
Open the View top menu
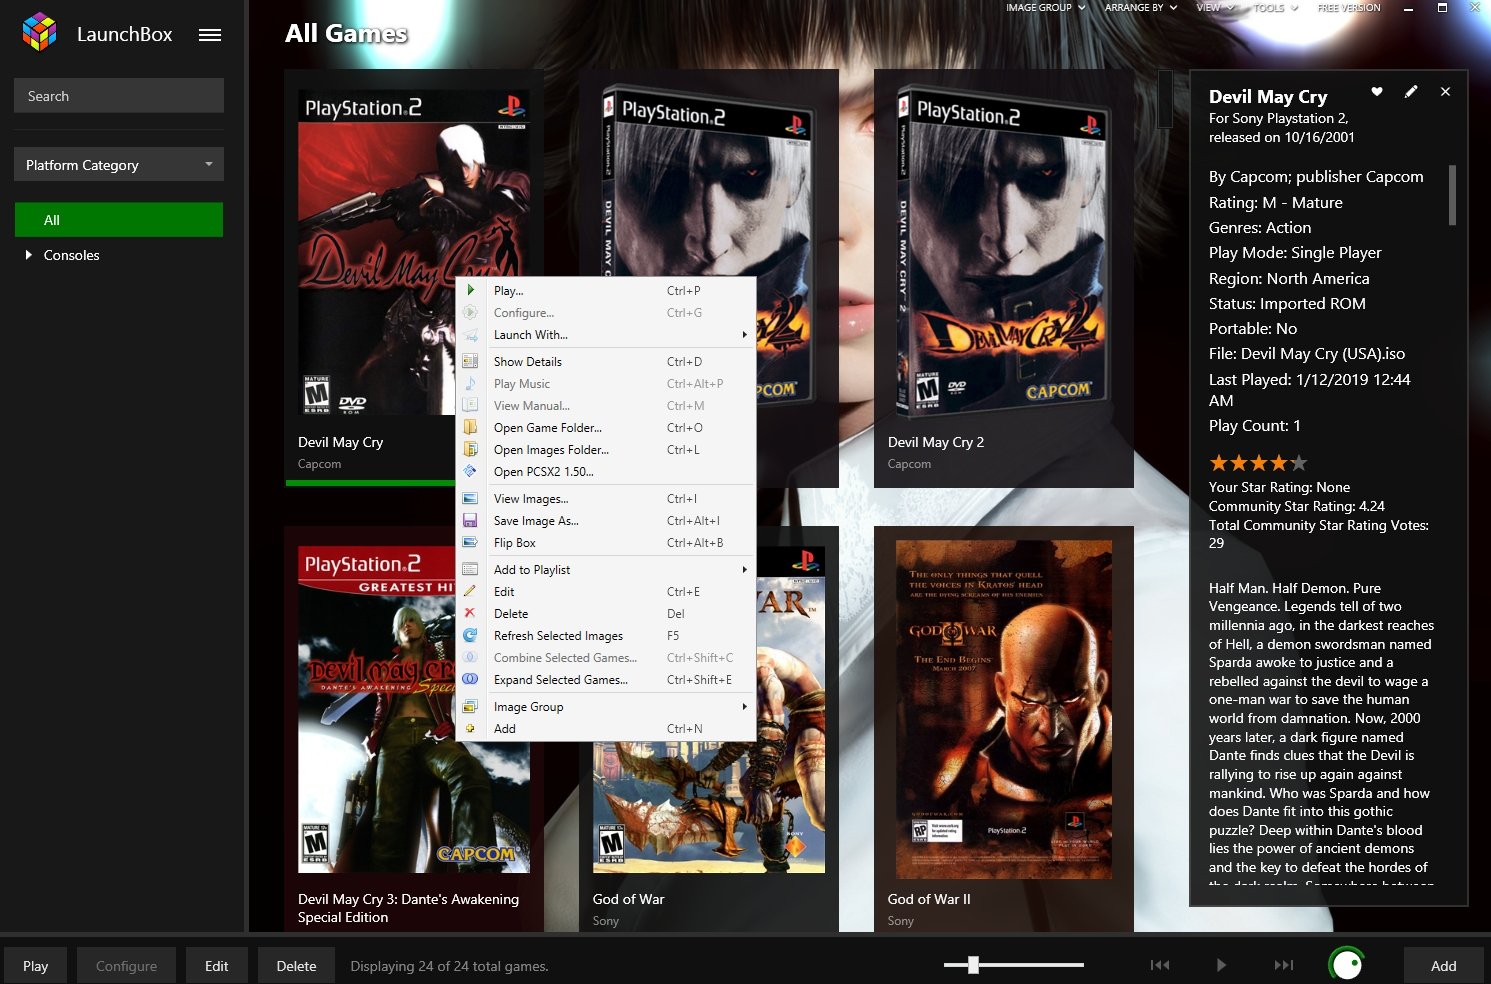coord(1214,7)
